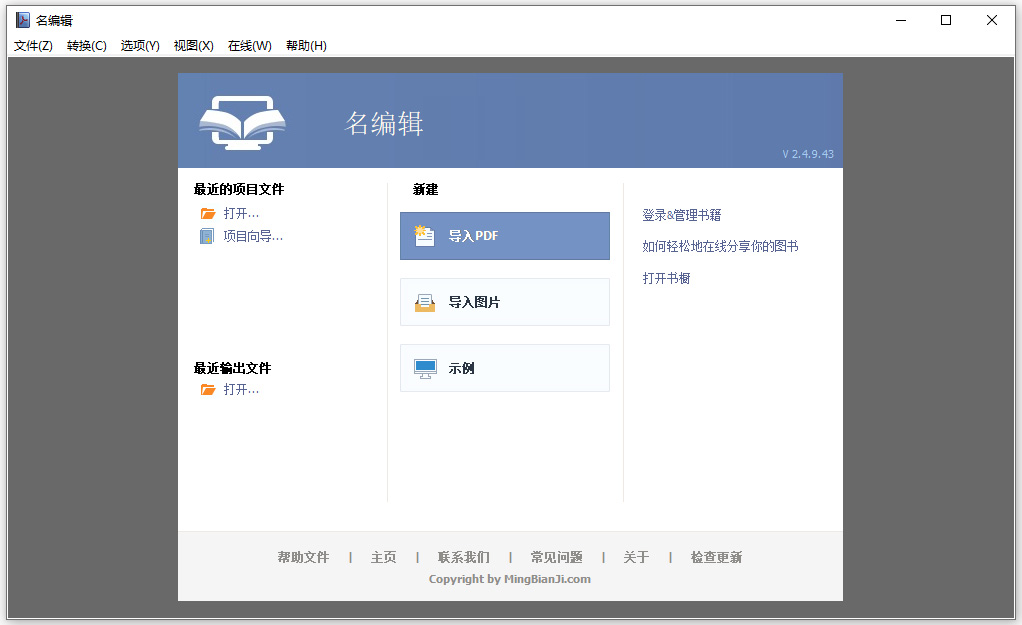1022x625 pixels.
Task: Select the 导入PDF folder icon
Action: [427, 236]
